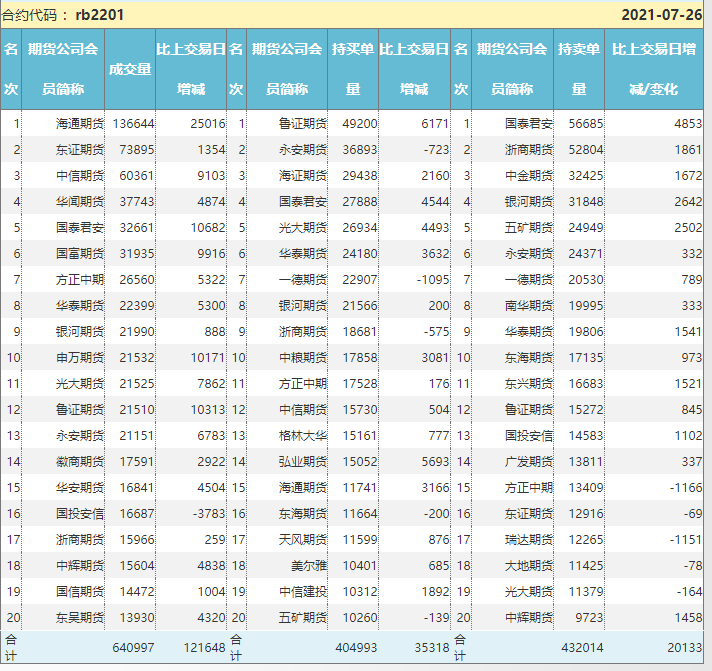Select 海通期货 in the volume ranking, rank 1
The height and width of the screenshot is (671, 712).
[80, 124]
